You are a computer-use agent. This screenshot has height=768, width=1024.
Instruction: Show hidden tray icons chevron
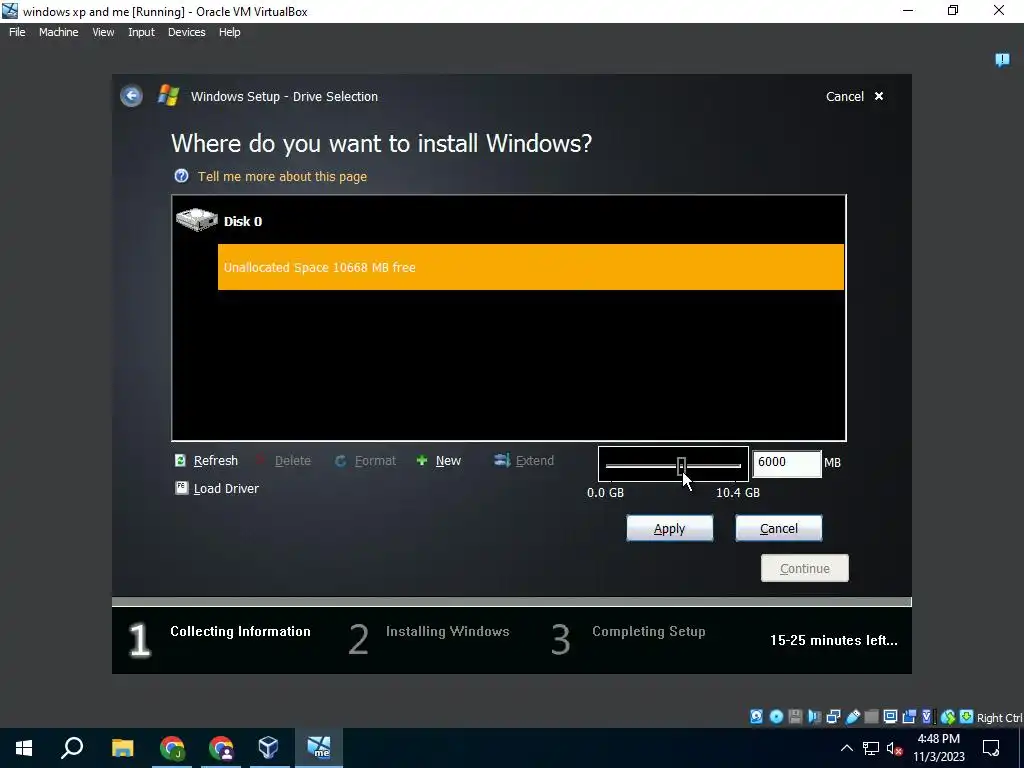[x=846, y=748]
